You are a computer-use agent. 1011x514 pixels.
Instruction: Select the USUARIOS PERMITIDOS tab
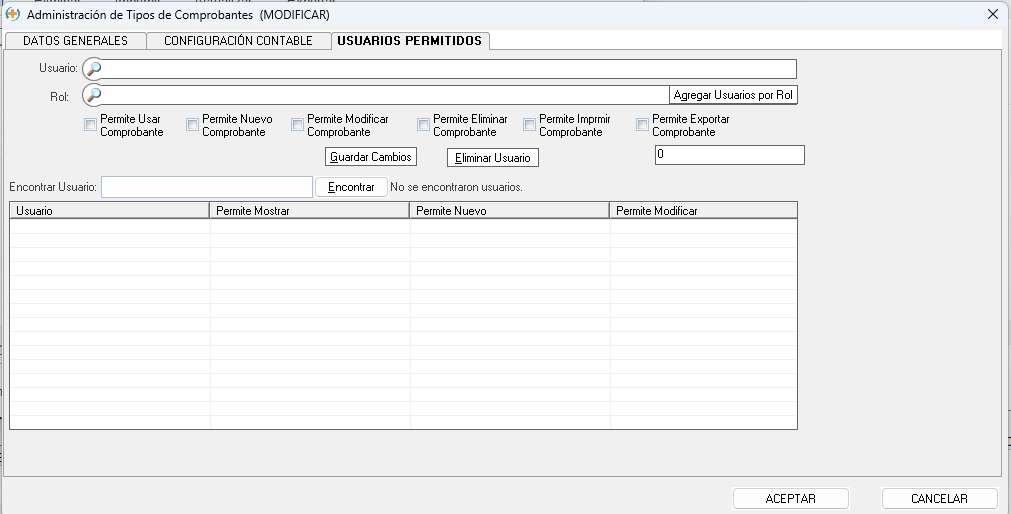click(409, 41)
